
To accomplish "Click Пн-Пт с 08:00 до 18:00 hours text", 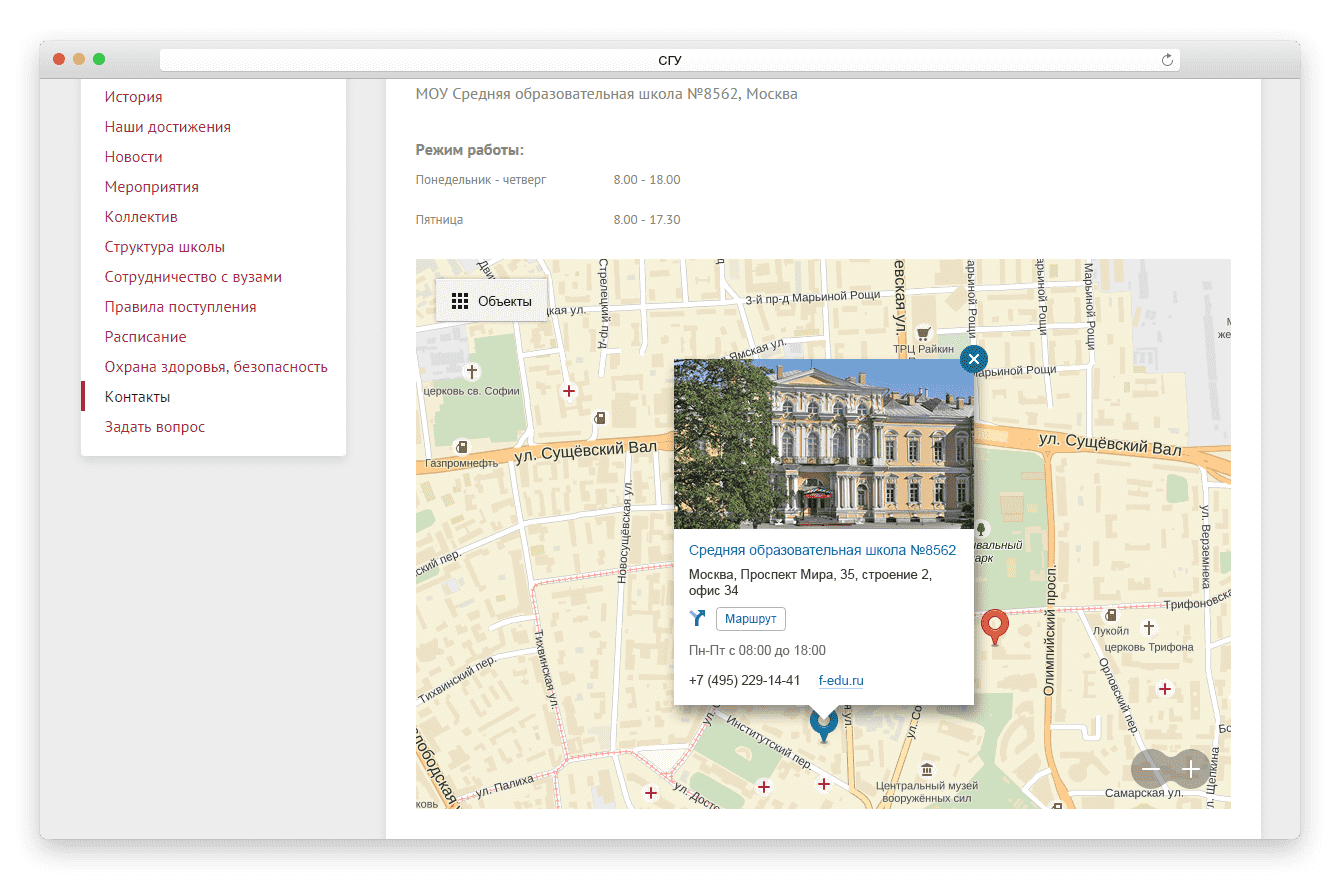I will pos(757,651).
